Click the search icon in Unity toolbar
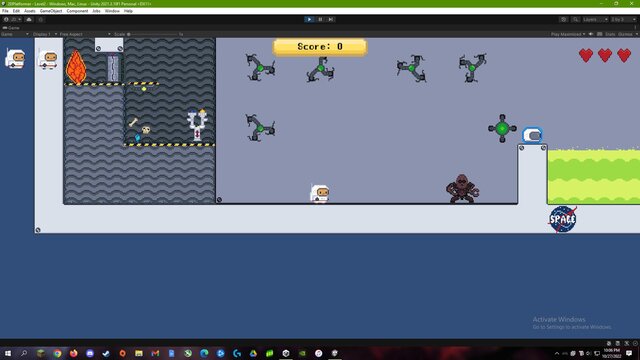 [575, 19]
